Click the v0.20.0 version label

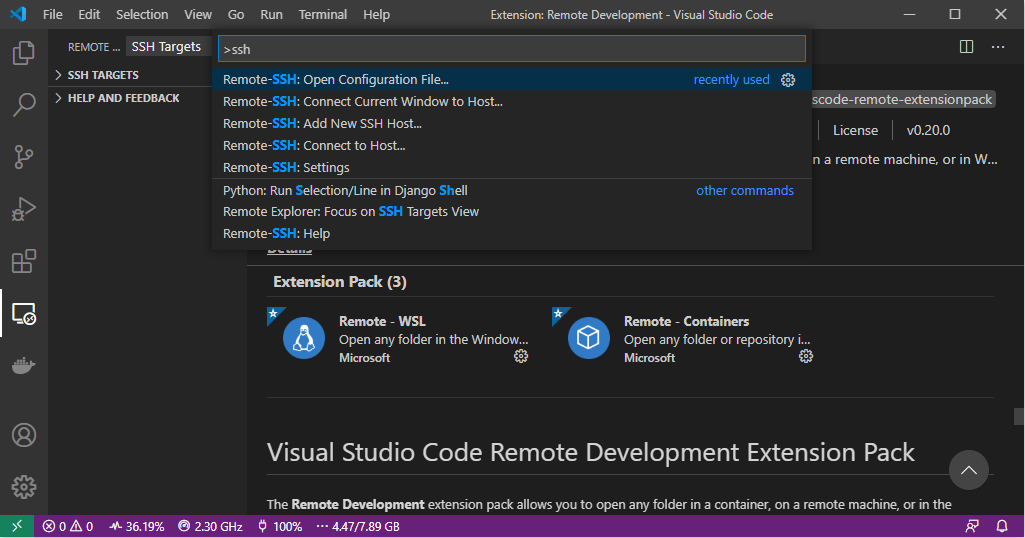(928, 130)
